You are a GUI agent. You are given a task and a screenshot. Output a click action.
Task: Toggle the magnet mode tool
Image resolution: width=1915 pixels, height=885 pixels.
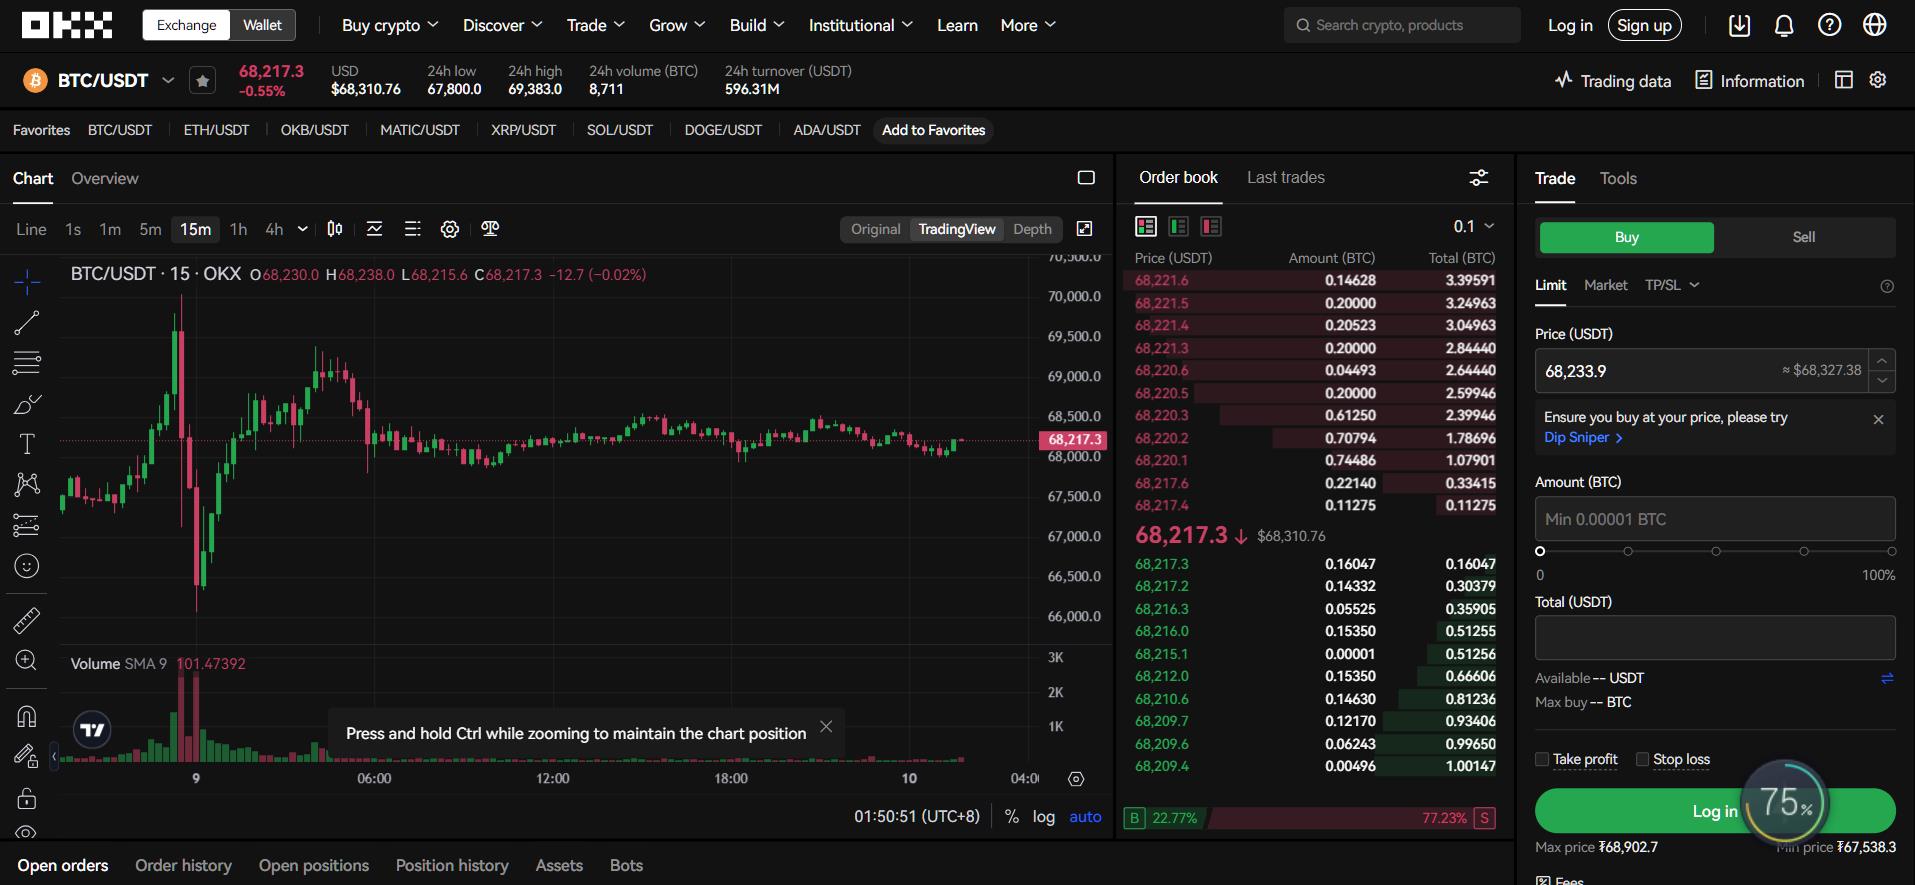(x=27, y=716)
